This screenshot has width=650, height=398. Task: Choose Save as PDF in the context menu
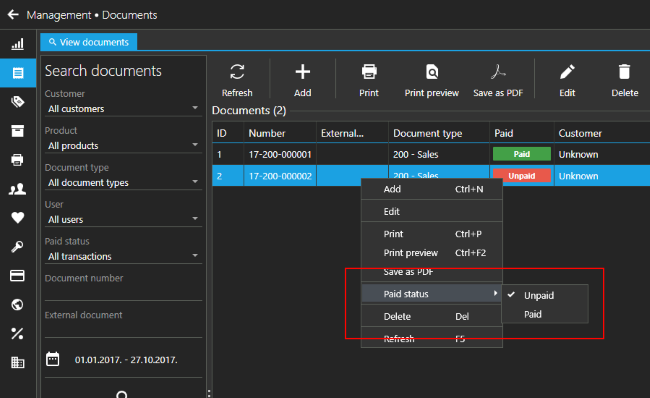point(432,272)
